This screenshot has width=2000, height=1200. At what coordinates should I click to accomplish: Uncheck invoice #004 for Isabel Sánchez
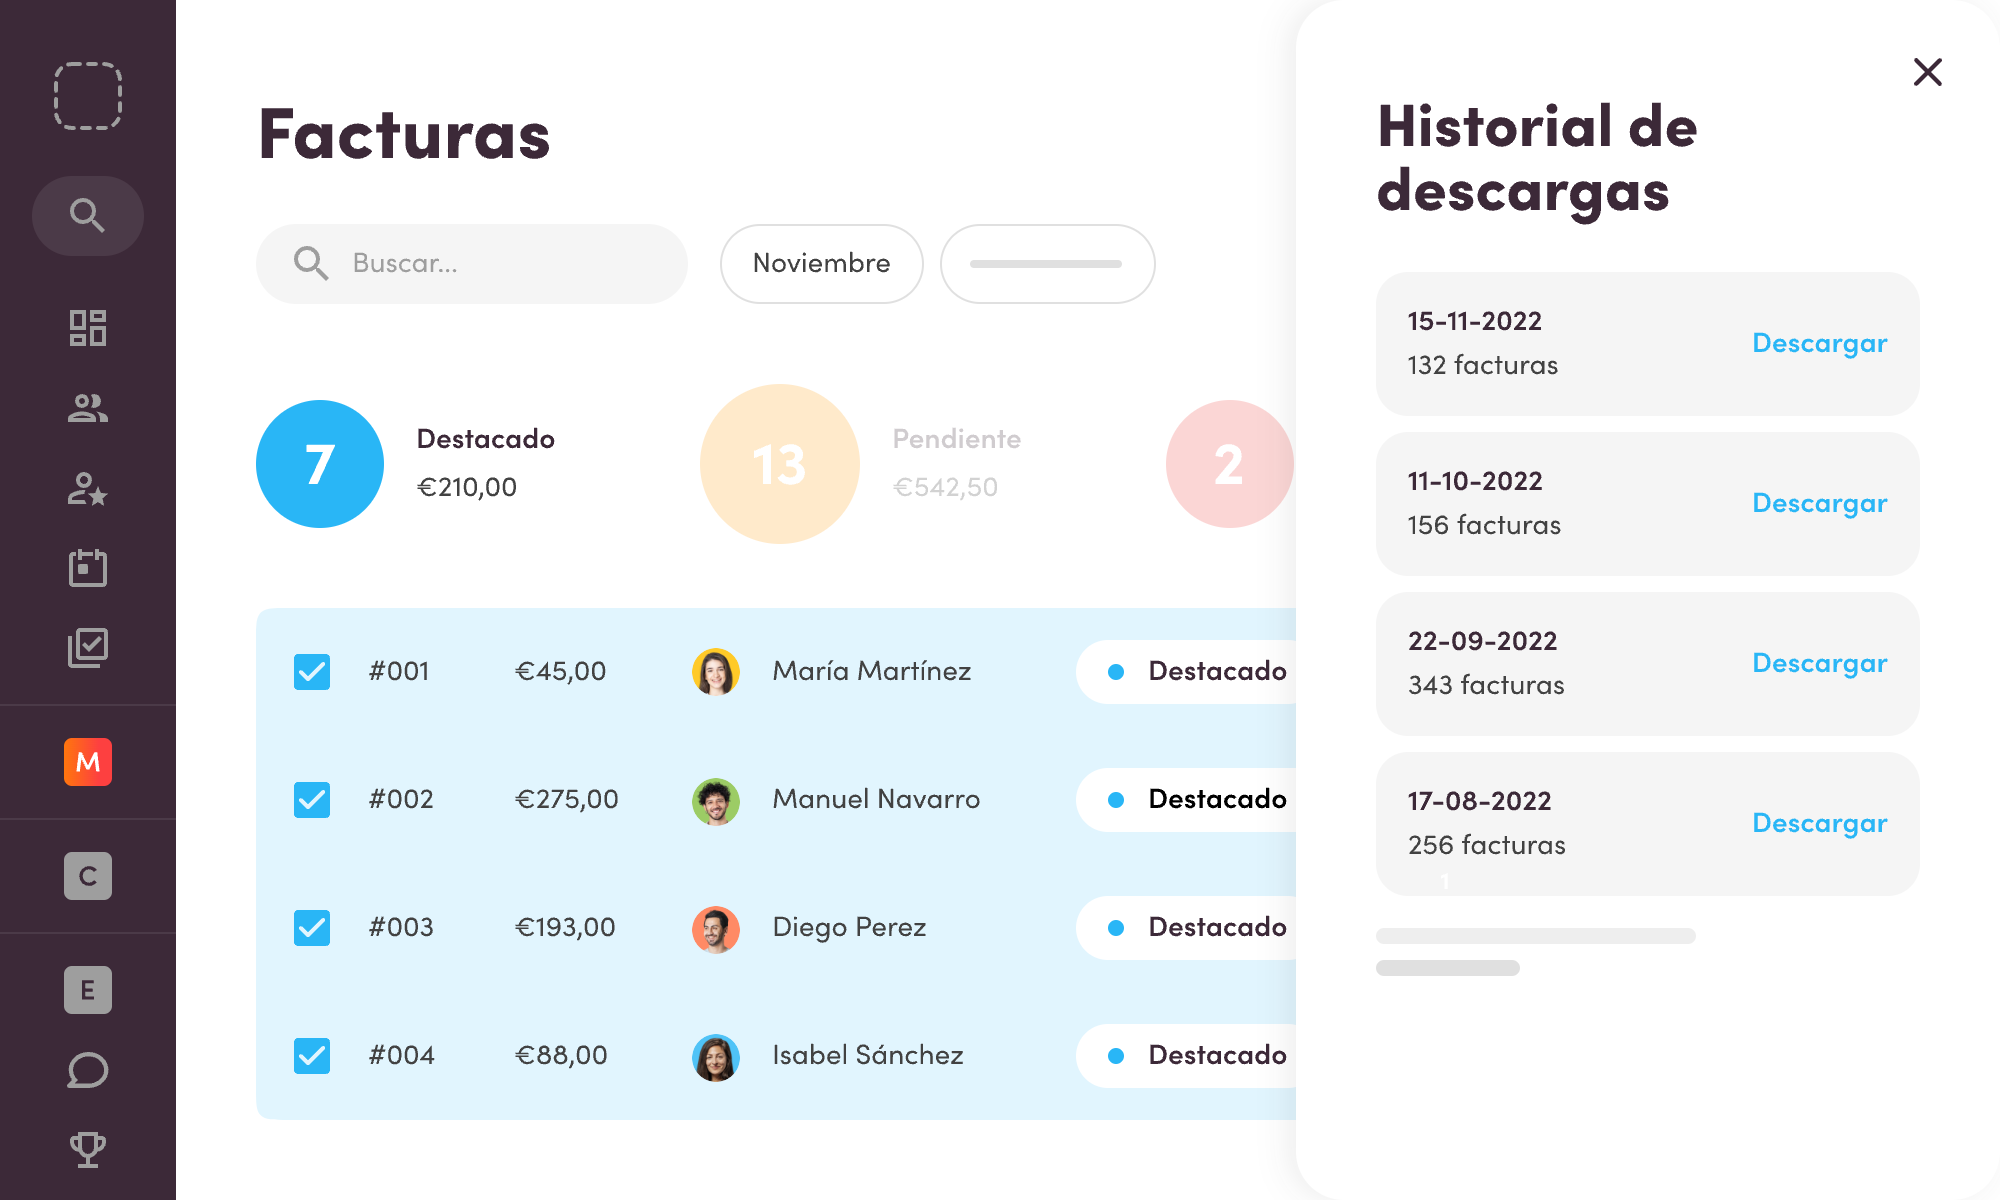[311, 1055]
